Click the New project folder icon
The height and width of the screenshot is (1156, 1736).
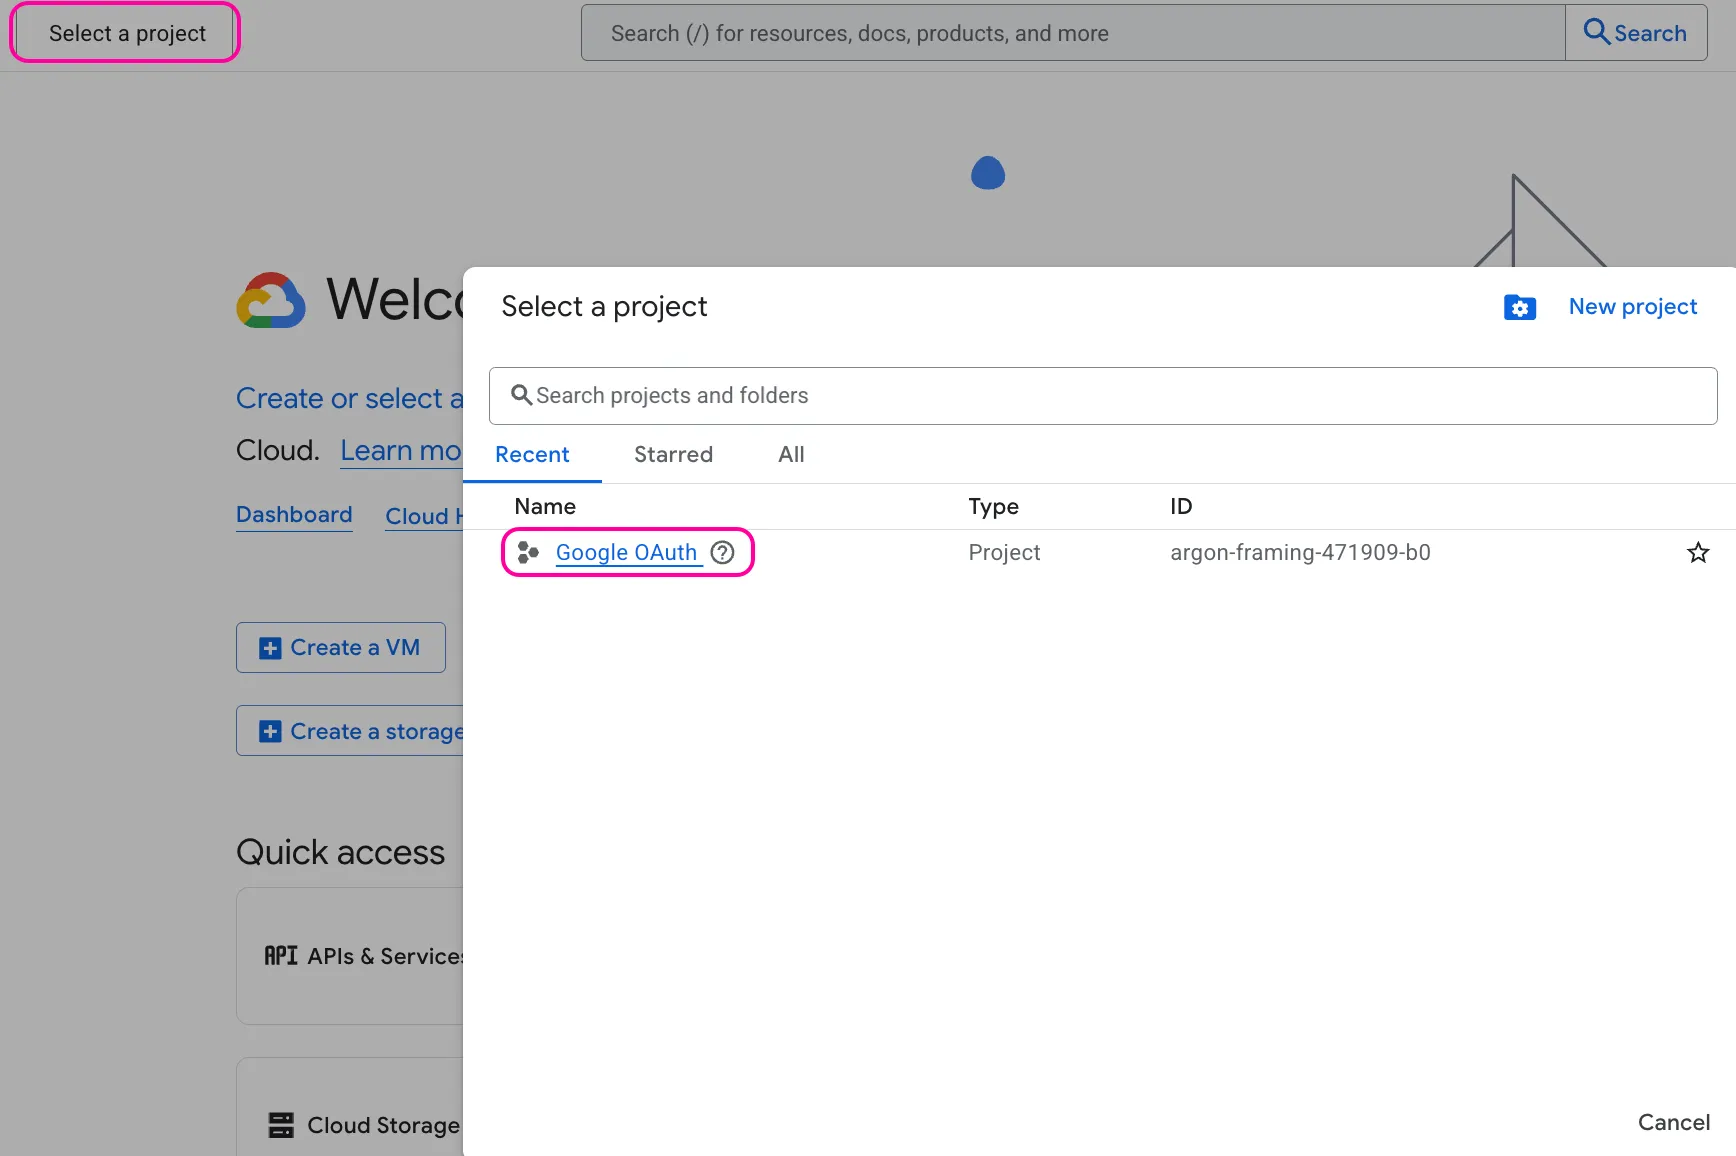click(1519, 308)
